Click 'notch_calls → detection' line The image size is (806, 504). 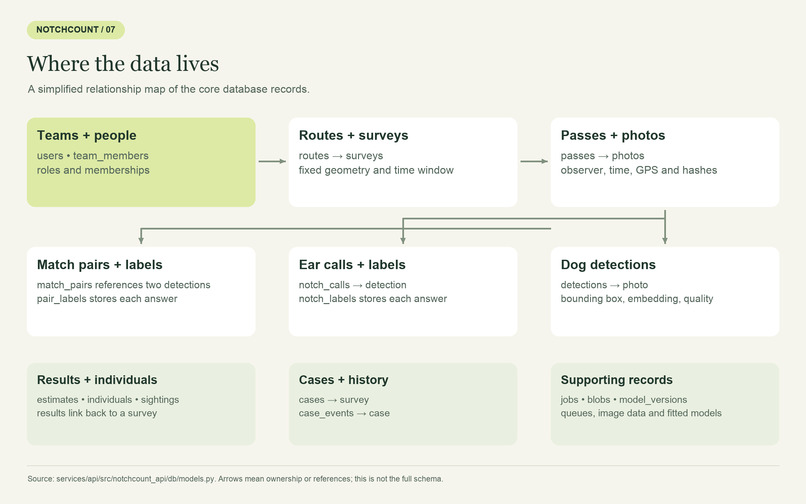coord(353,285)
